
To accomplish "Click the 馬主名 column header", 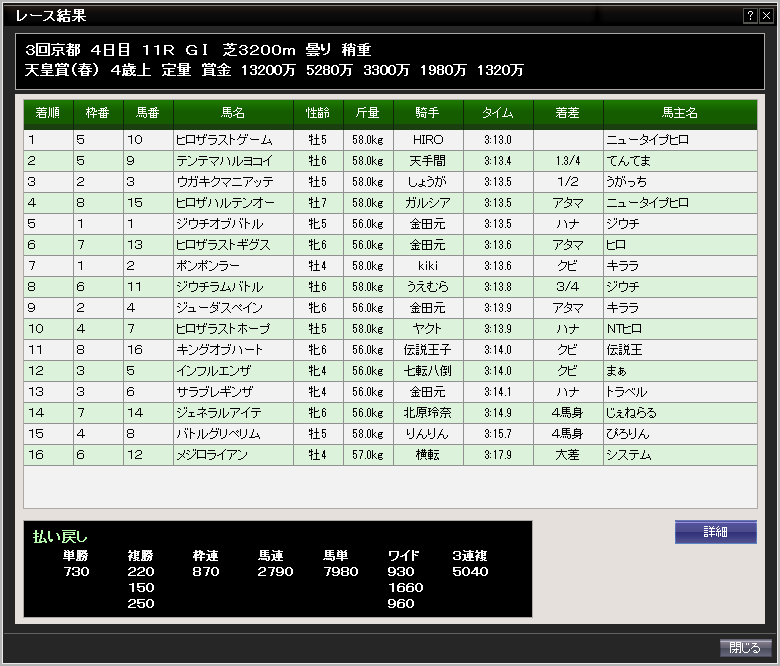I will point(680,113).
